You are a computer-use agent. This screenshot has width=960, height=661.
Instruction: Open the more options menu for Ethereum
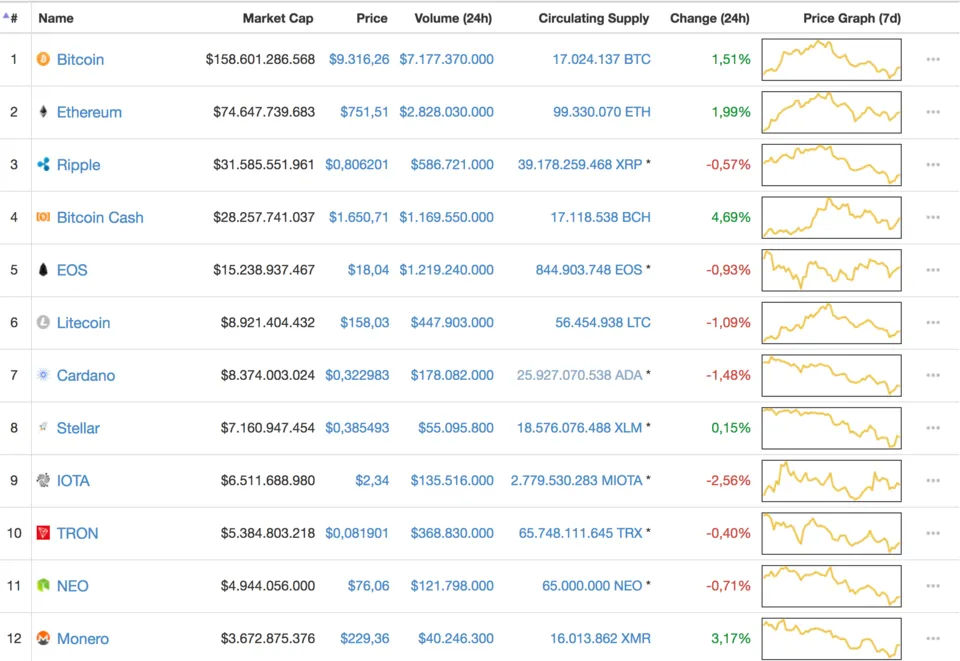(x=933, y=112)
